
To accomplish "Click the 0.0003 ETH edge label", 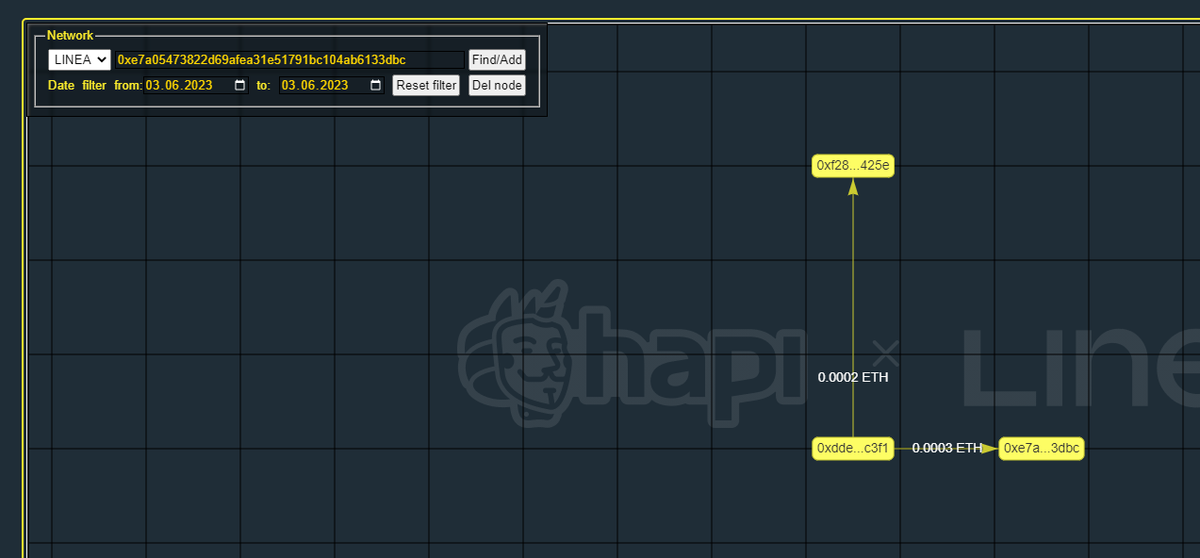I will pyautogui.click(x=946, y=448).
